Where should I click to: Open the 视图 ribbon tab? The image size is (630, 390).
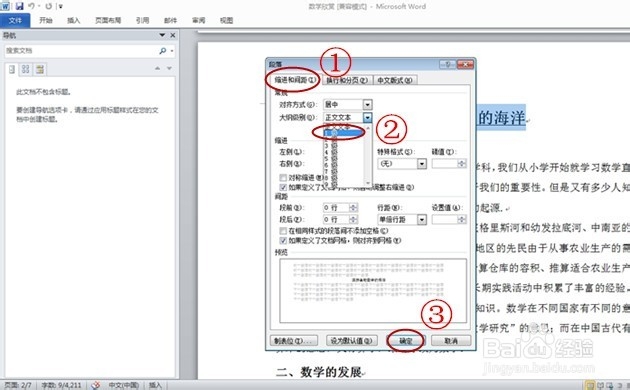226,20
